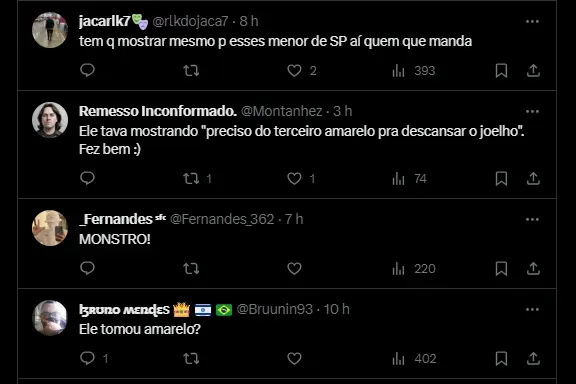Retweet the _Fernandes MONSTRO! tweet
Viewport: 576px width, 384px height.
191,269
